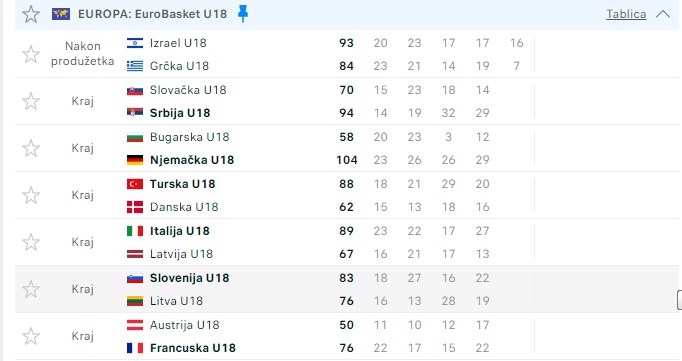The width and height of the screenshot is (682, 361).
Task: Click the Europe map flag icon
Action: coord(61,14)
